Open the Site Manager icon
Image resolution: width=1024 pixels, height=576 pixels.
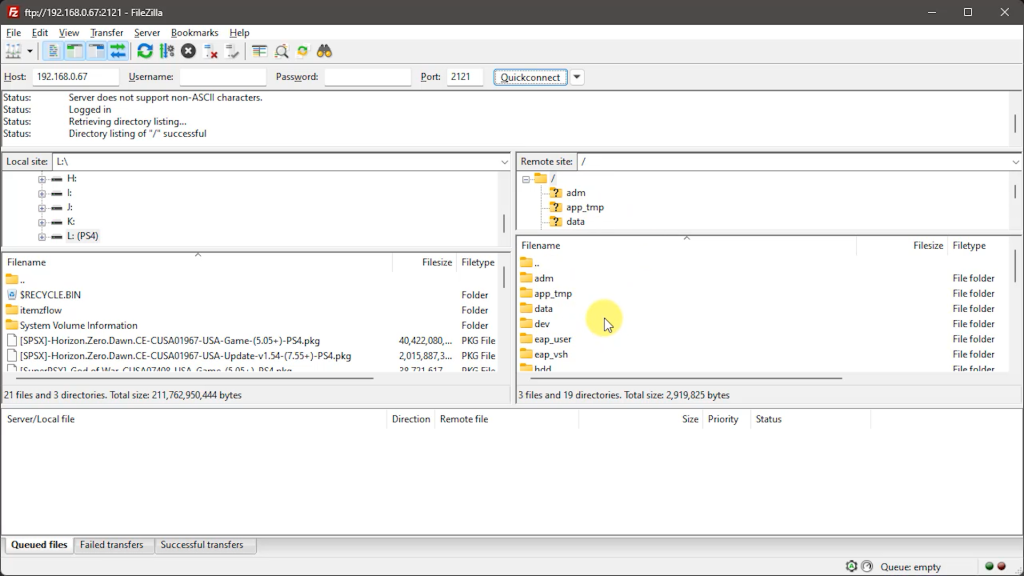coord(13,51)
